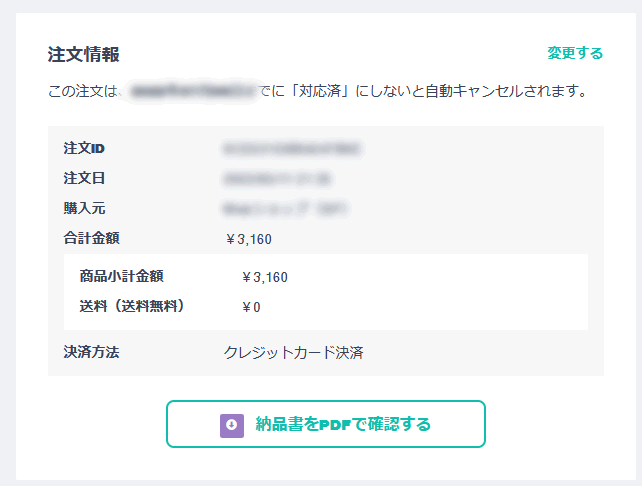Click the 変更する link
Screen dimensions: 642x486
click(x=575, y=53)
